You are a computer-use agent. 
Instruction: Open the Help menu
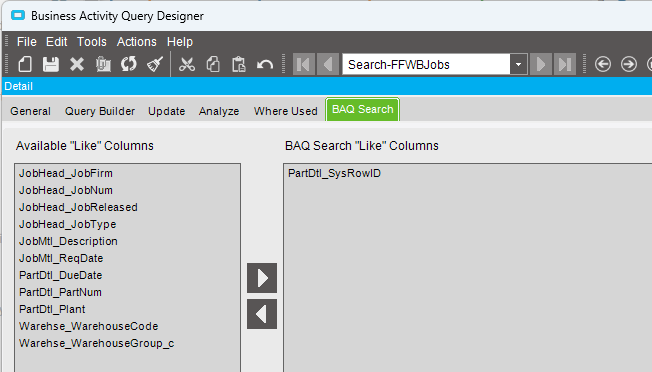point(180,42)
